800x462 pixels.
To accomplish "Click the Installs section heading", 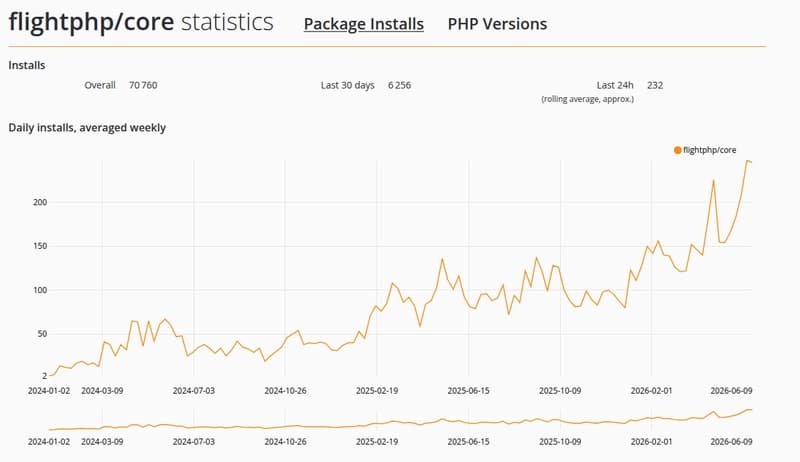I will point(27,65).
